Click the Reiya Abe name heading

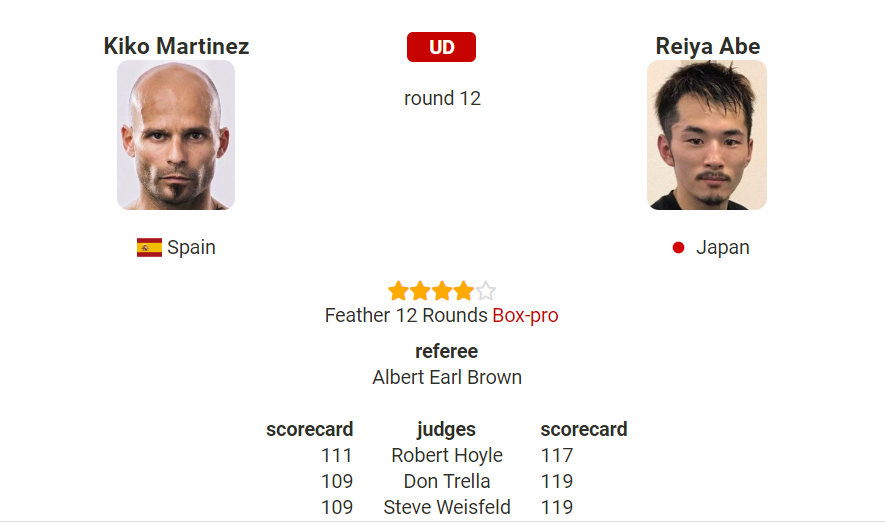708,46
